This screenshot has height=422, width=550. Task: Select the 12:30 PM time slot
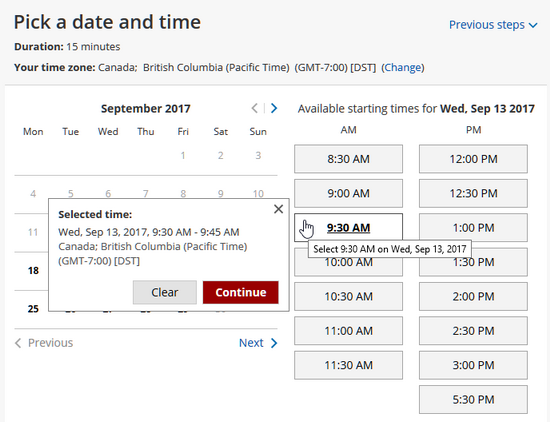(x=473, y=193)
